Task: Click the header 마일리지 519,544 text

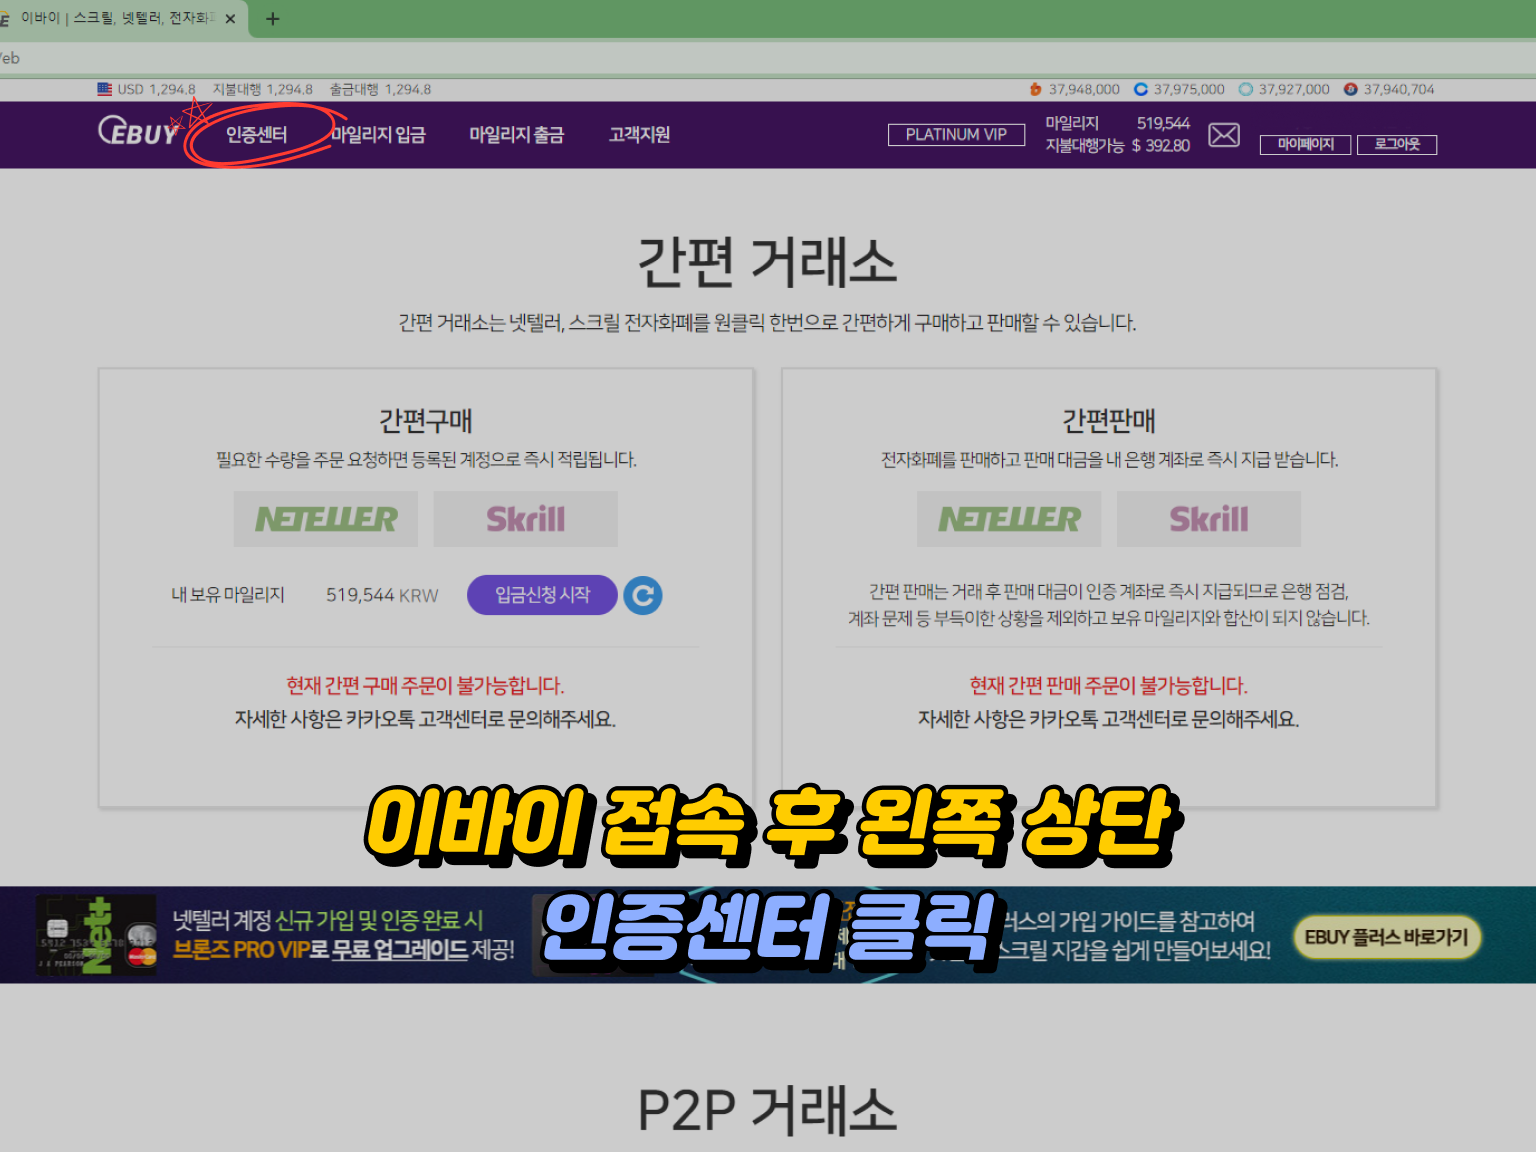Action: tap(1118, 123)
